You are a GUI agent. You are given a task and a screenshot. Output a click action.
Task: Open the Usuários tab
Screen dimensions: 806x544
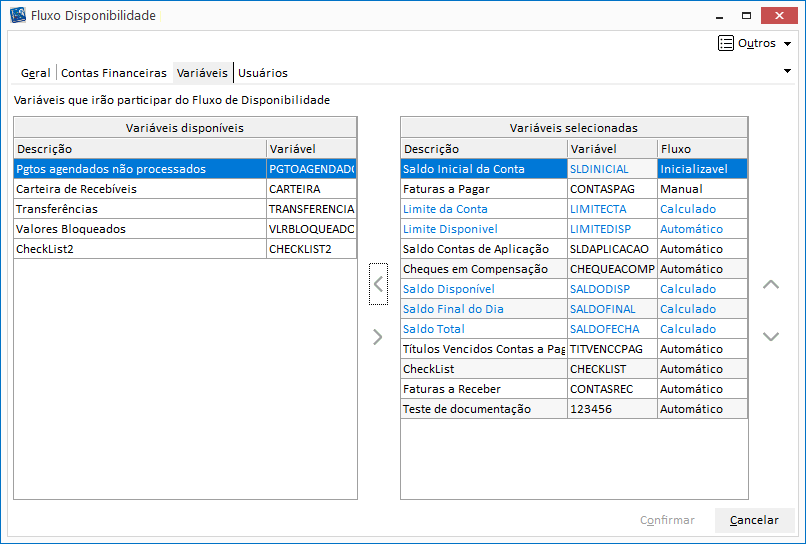(263, 73)
